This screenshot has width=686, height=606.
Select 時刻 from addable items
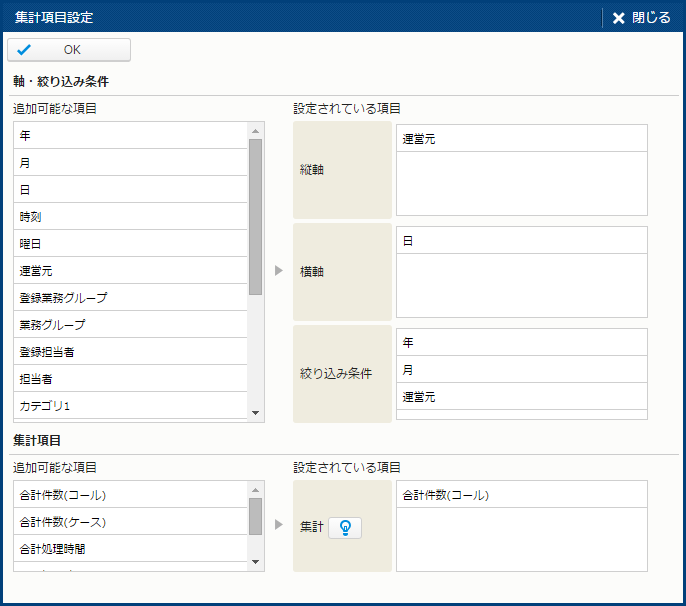pos(130,216)
